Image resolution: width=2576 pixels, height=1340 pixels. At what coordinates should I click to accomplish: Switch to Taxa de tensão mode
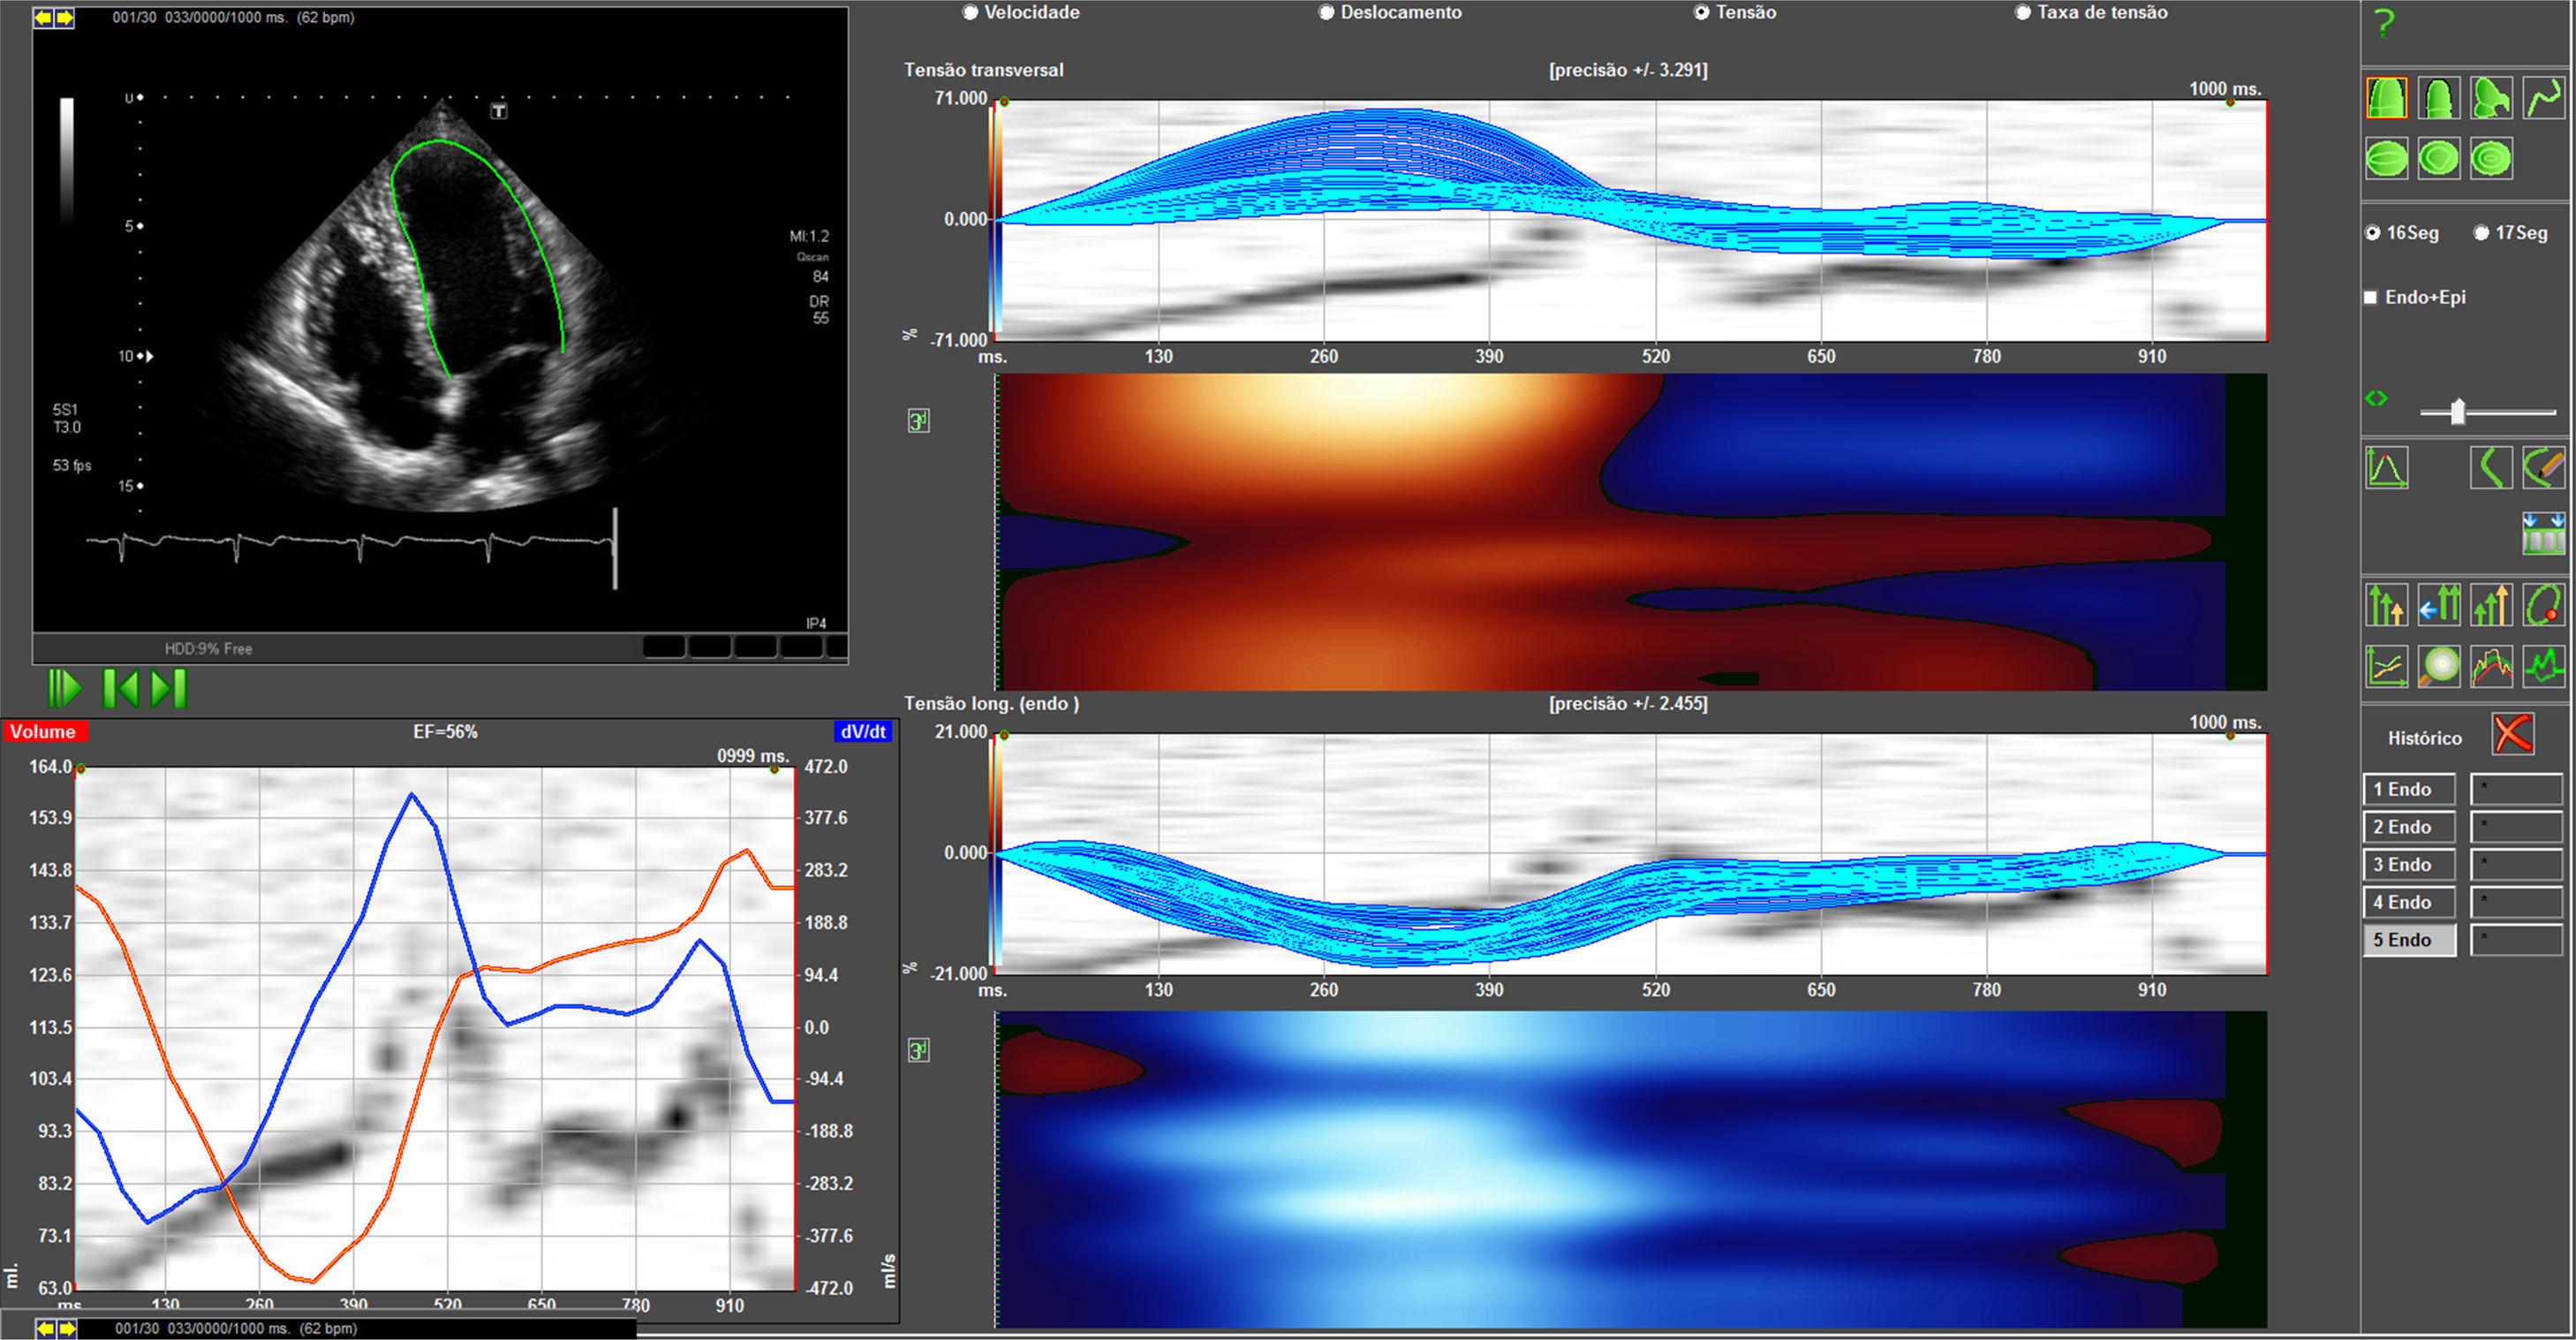click(2022, 13)
